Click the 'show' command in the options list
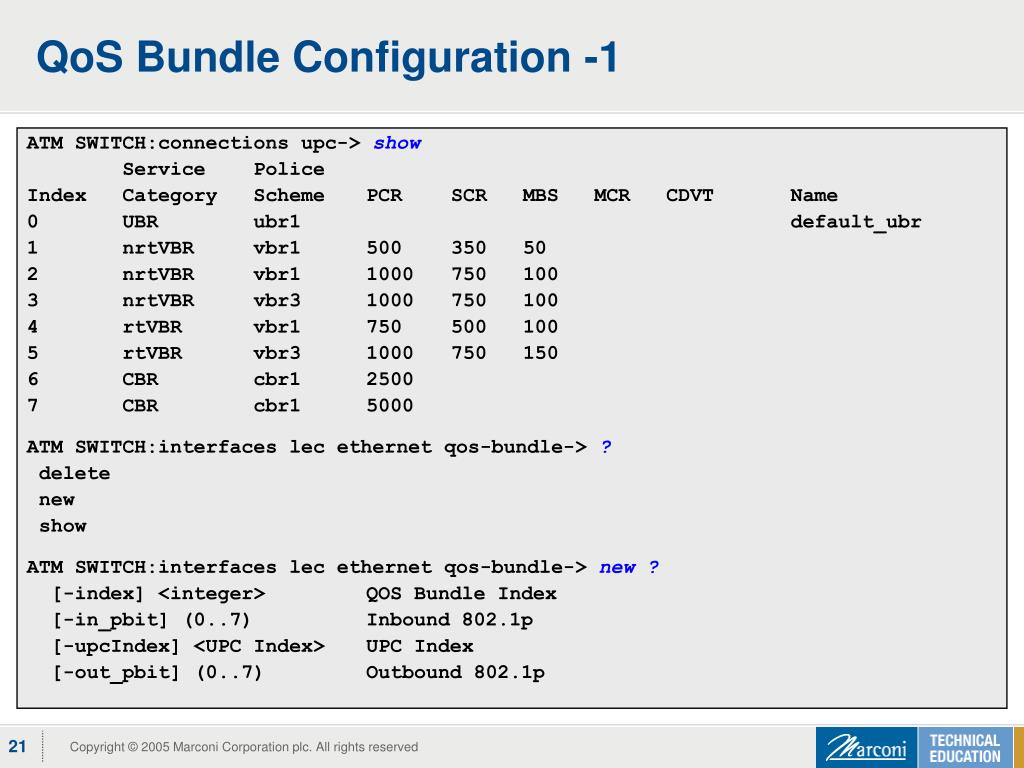This screenshot has width=1024, height=768. [x=63, y=526]
